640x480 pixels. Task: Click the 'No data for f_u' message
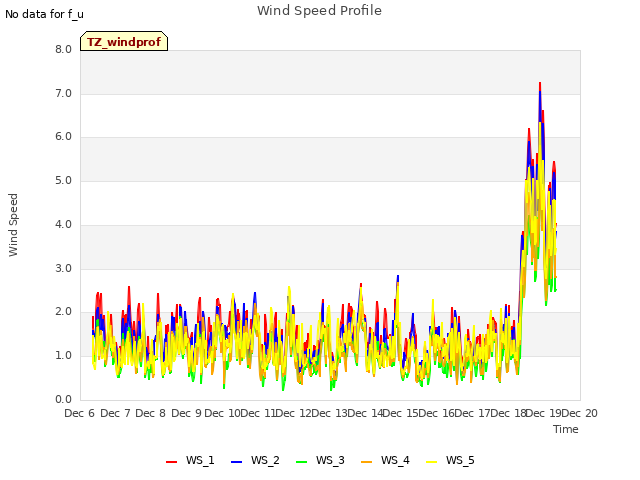click(44, 14)
